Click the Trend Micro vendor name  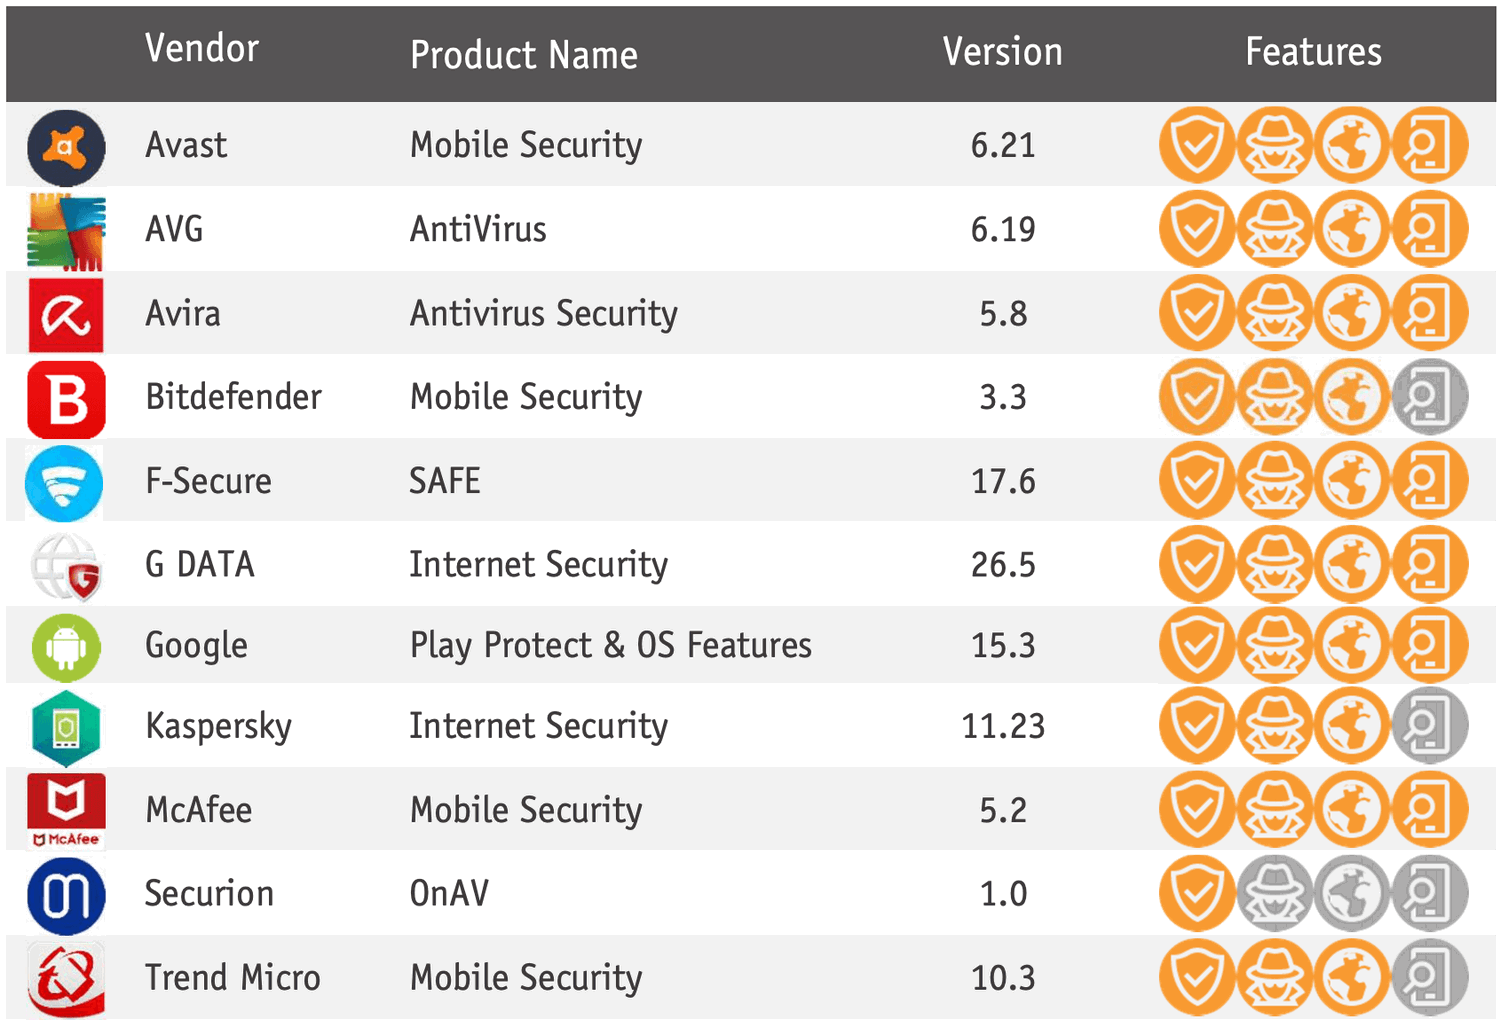click(x=233, y=977)
